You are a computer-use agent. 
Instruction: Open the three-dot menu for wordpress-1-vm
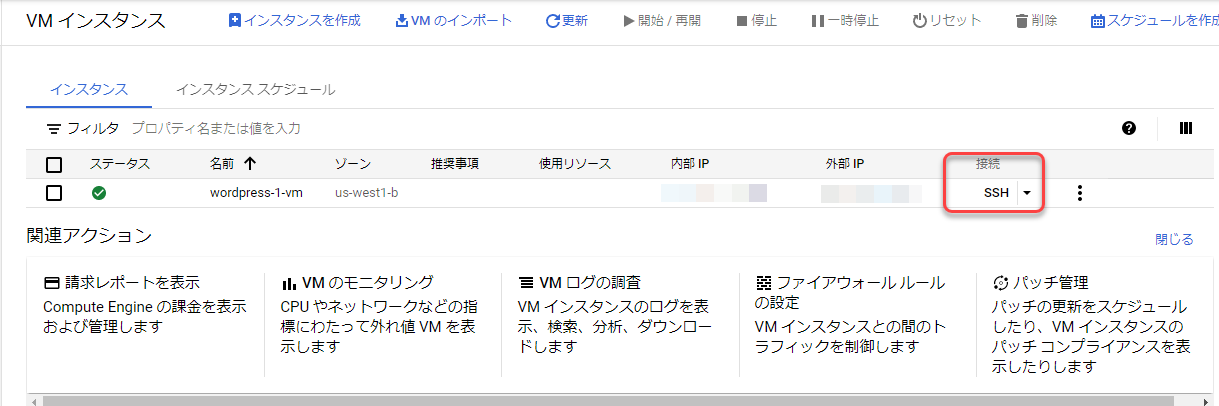tap(1079, 193)
